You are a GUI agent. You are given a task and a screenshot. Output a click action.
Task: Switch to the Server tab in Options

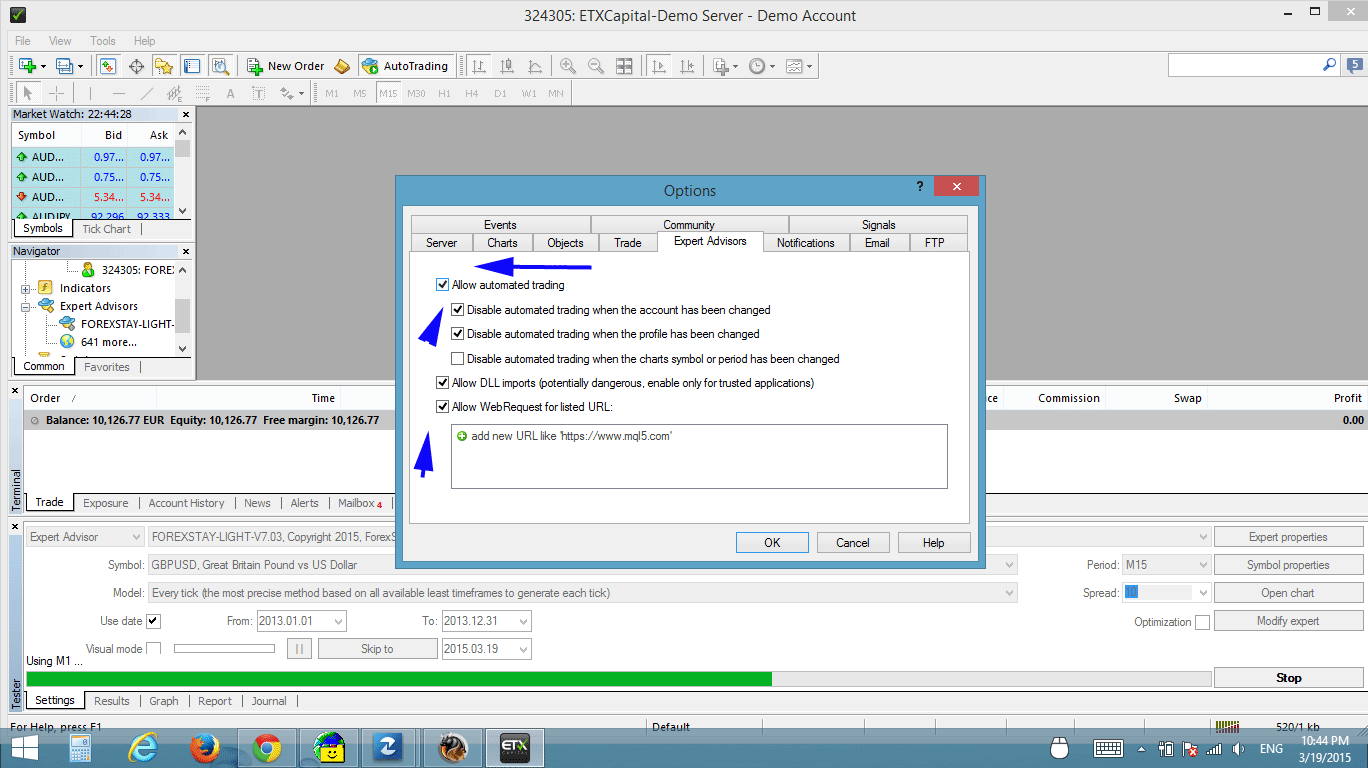coord(441,242)
